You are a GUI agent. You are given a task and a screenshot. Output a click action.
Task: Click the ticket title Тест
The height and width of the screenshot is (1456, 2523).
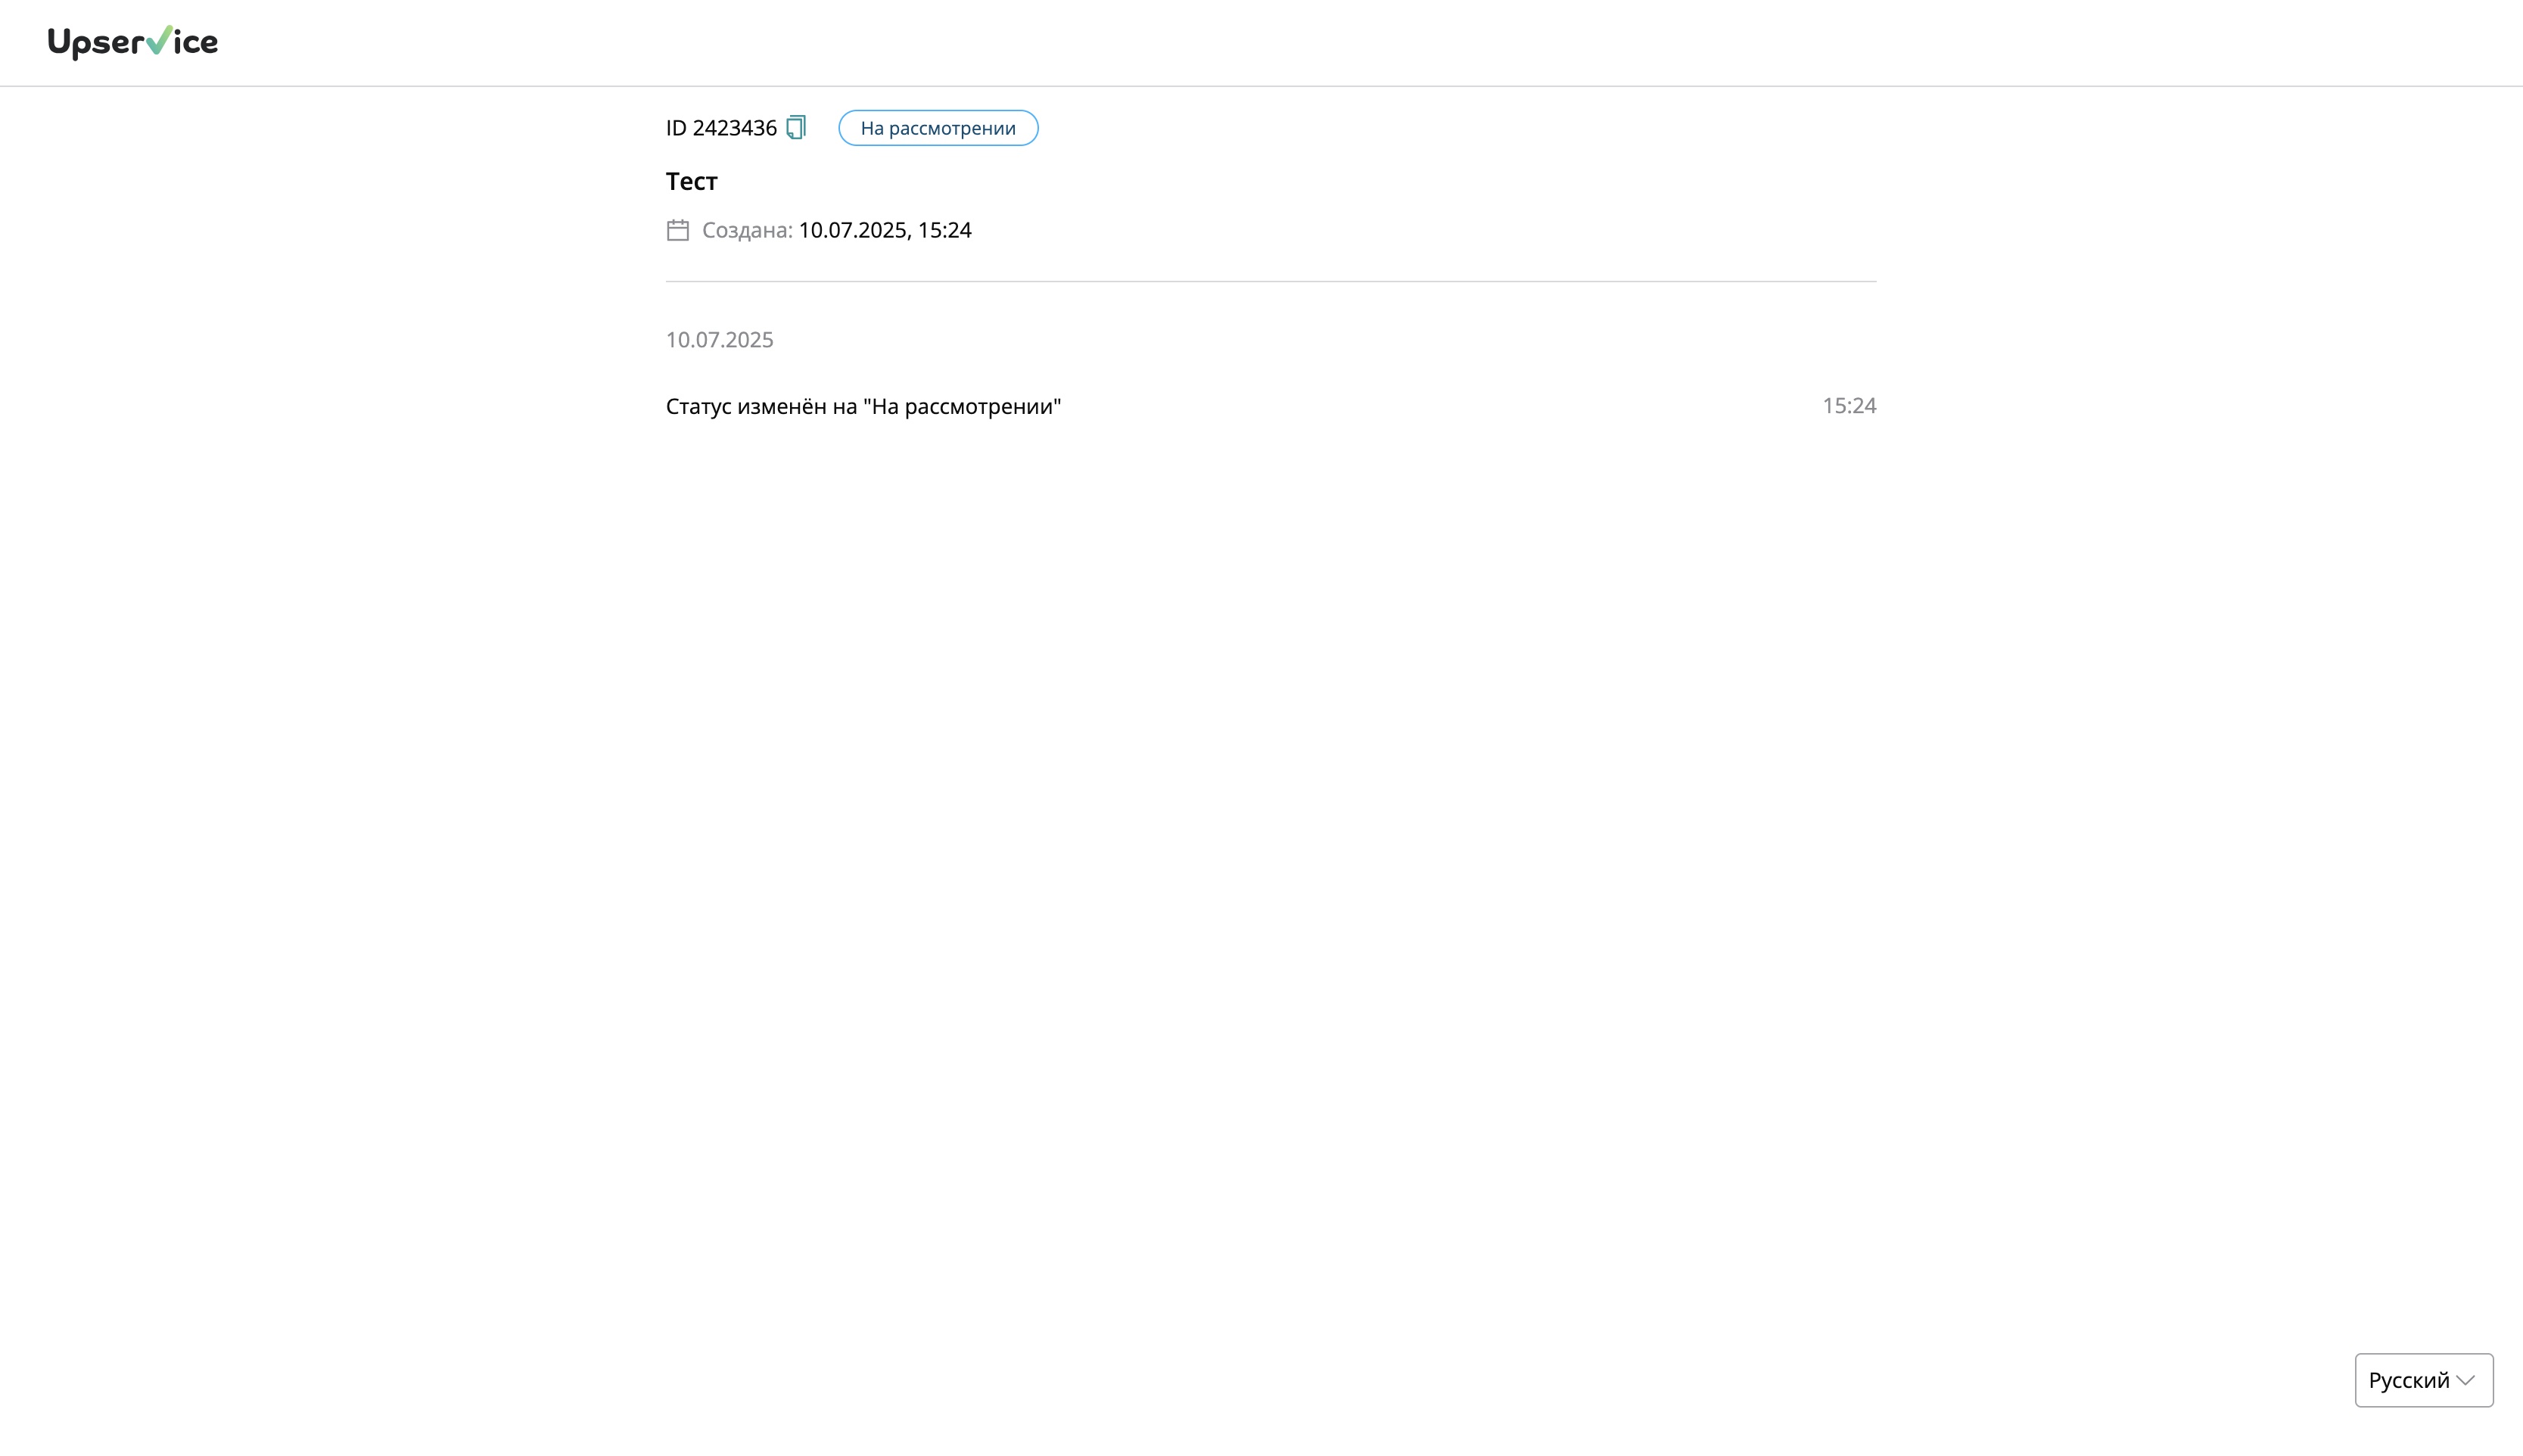coord(691,181)
